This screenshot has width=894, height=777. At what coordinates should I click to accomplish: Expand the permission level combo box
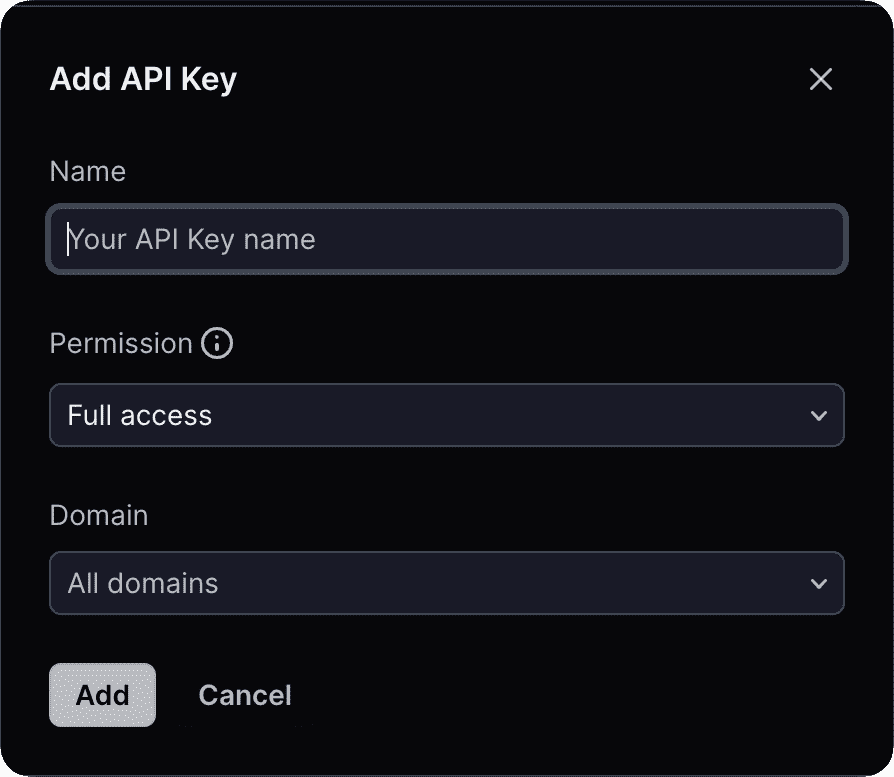coord(446,415)
